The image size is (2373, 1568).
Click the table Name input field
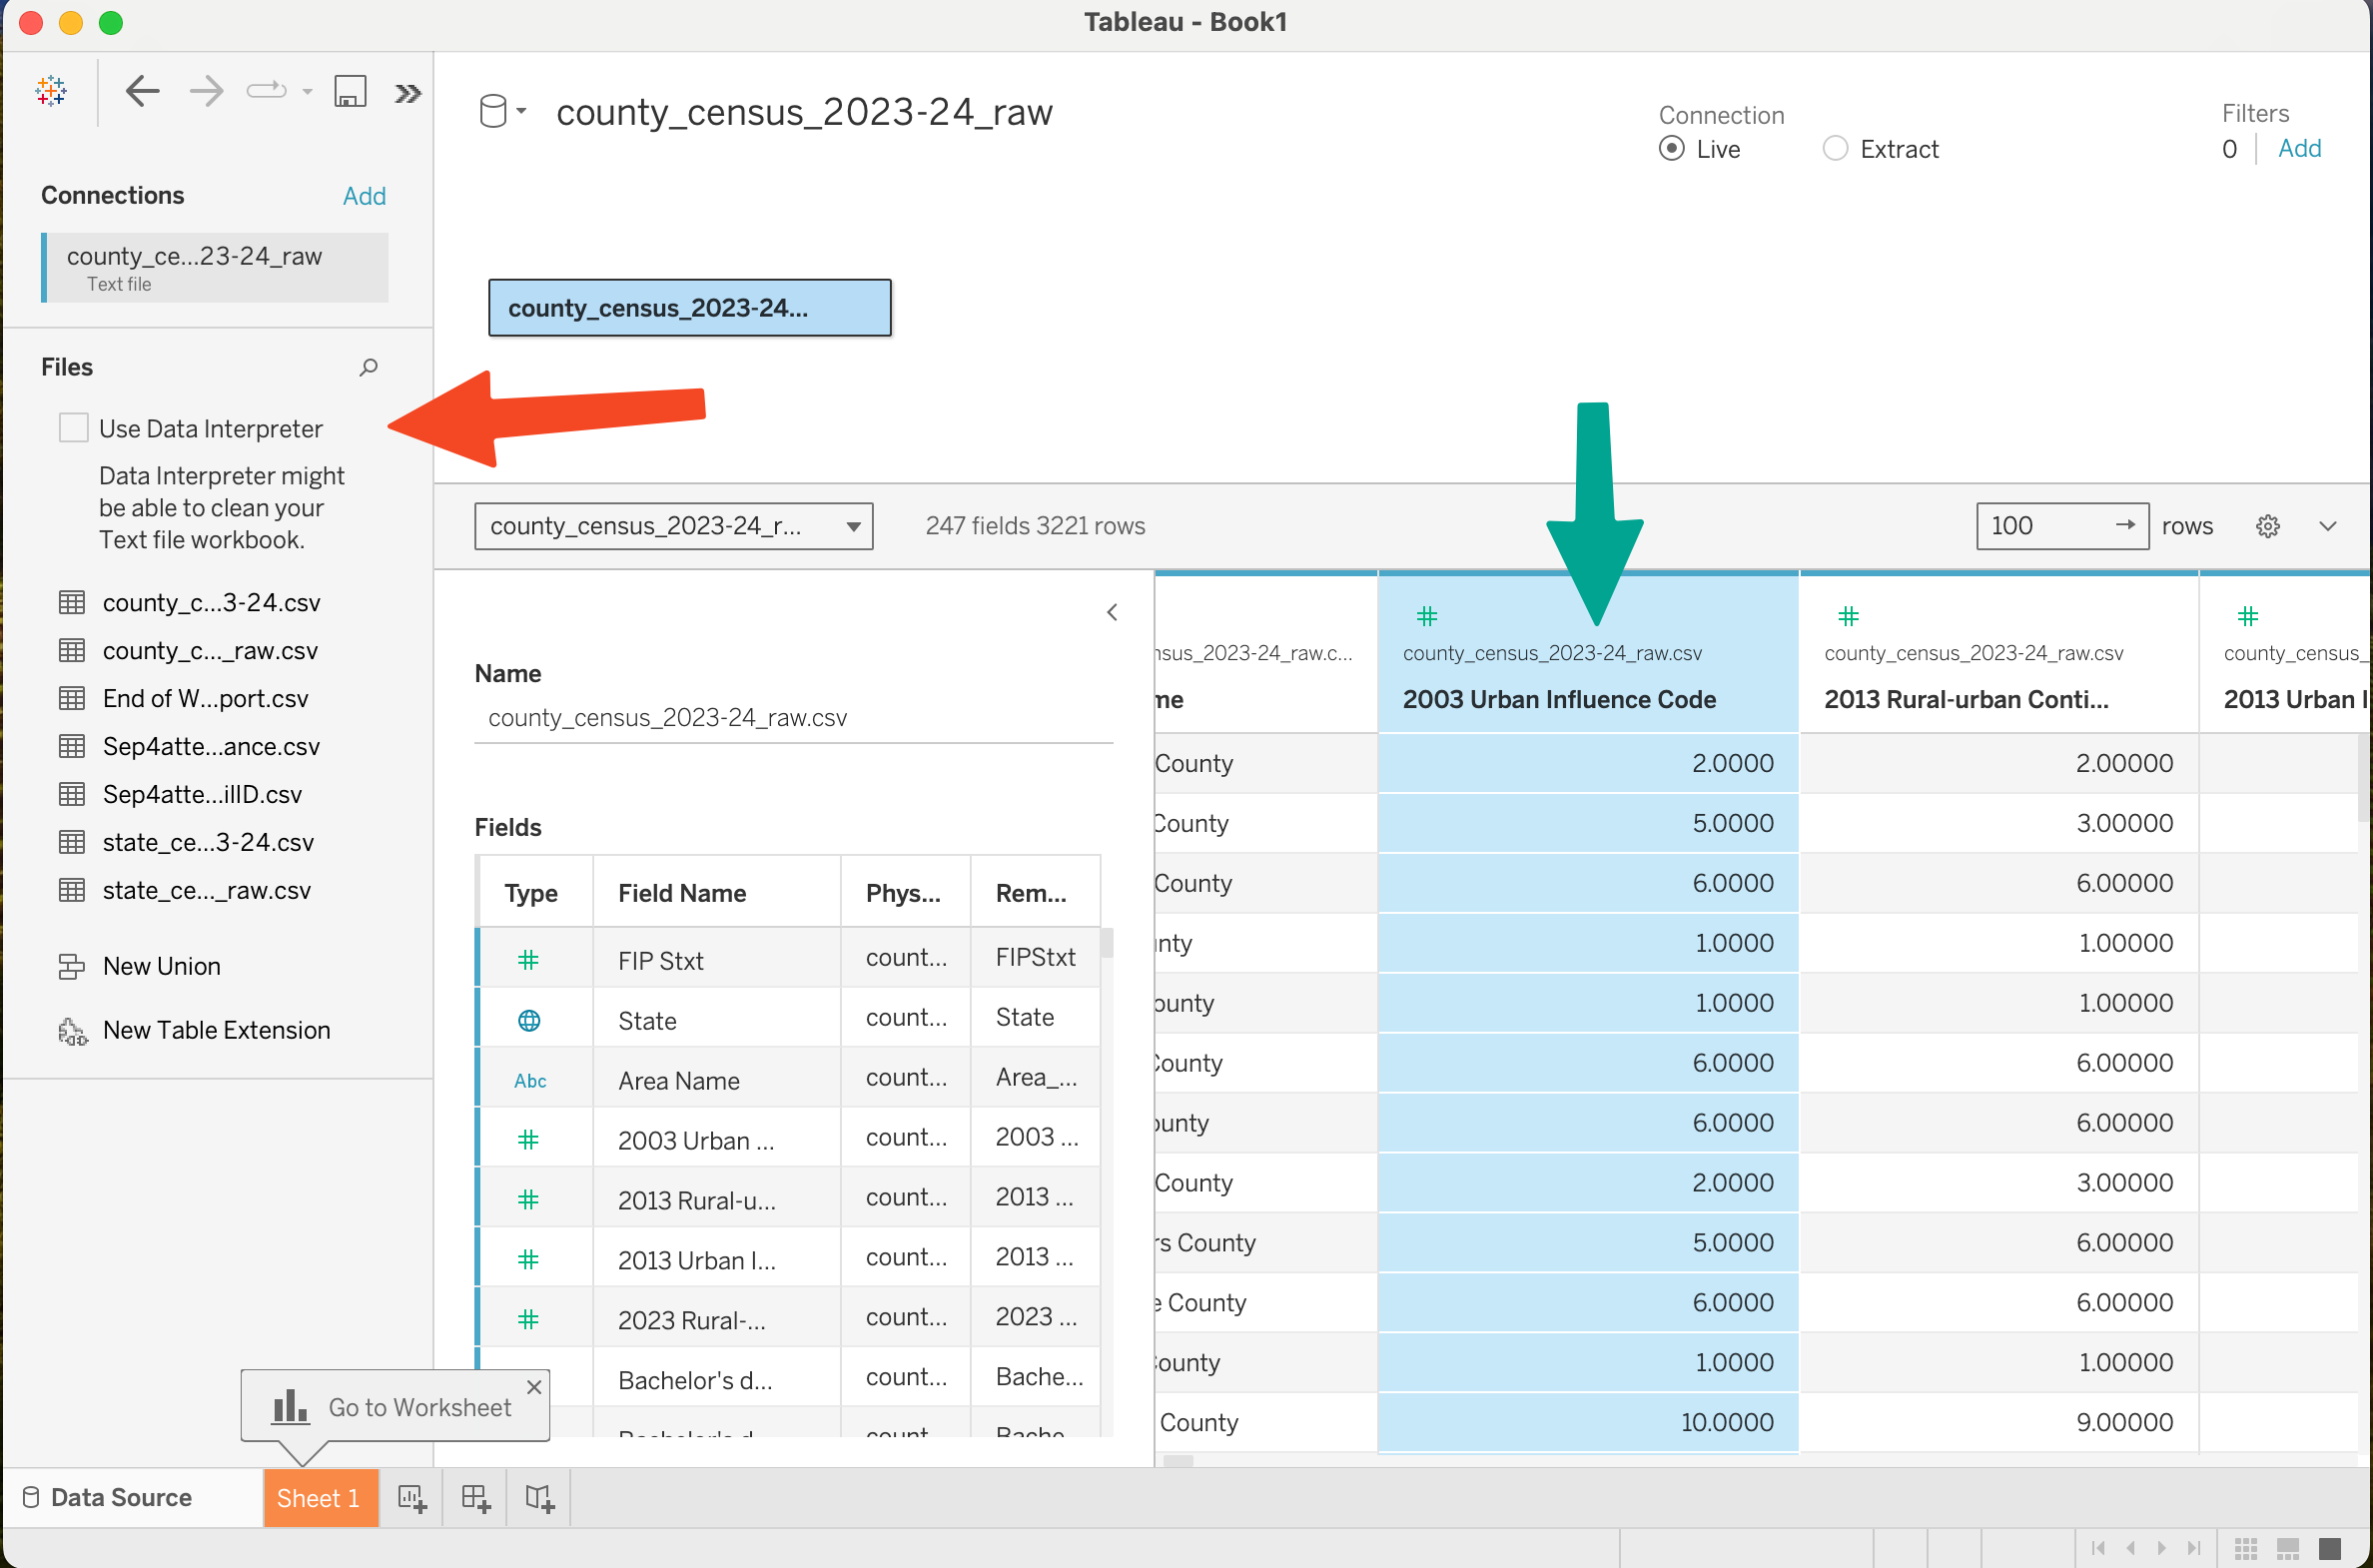[x=793, y=718]
